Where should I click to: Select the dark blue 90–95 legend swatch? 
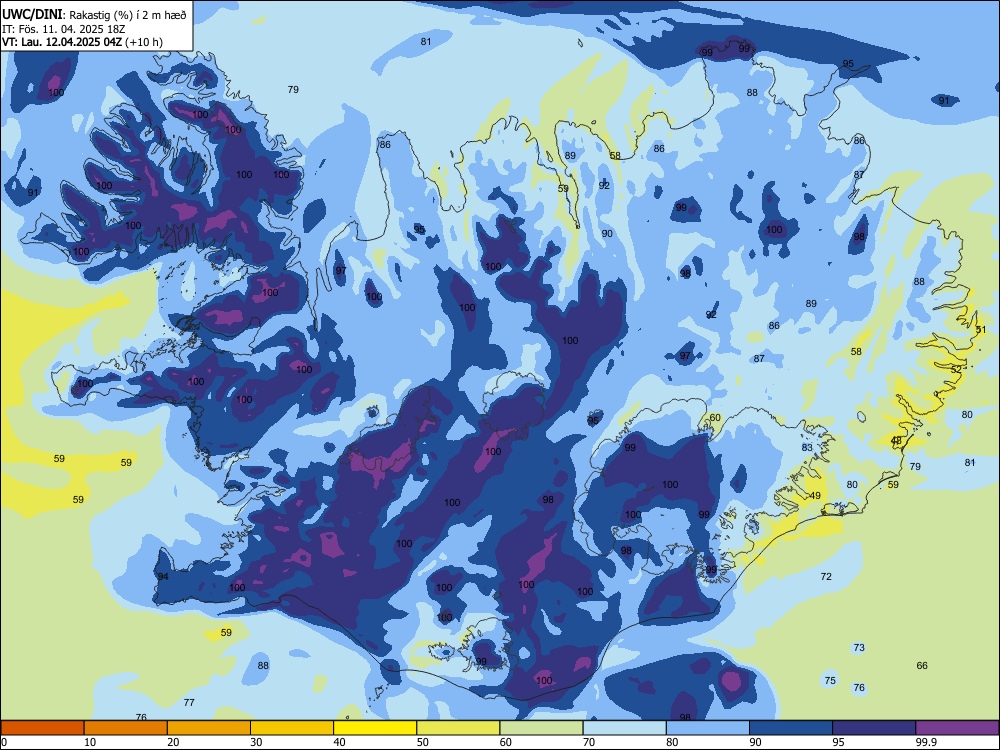click(791, 728)
